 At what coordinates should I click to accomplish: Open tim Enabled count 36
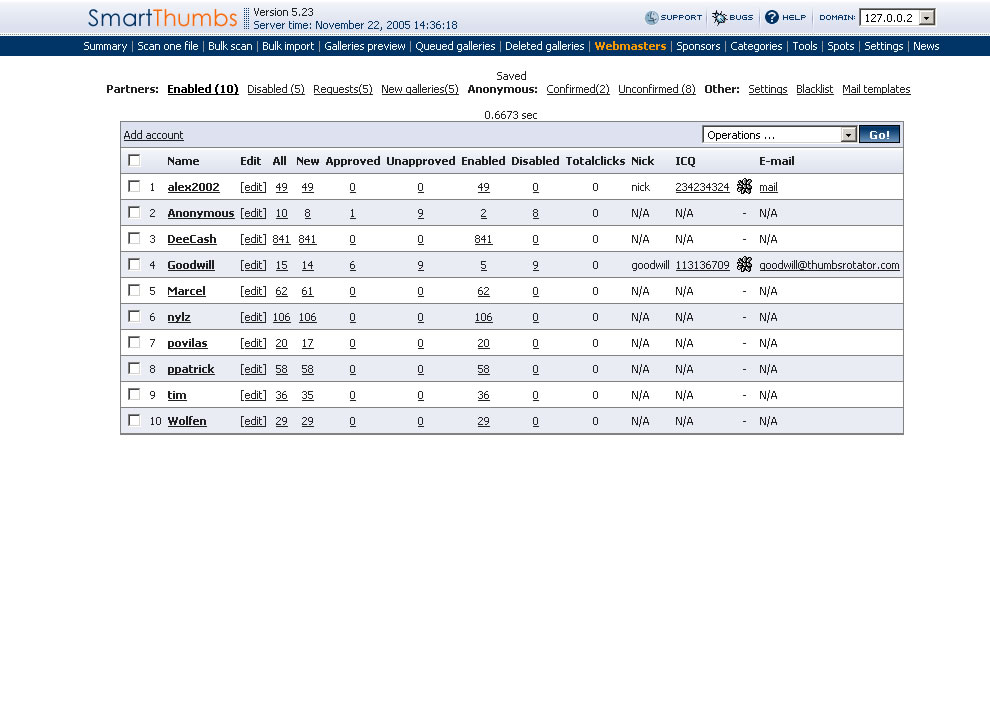point(483,395)
